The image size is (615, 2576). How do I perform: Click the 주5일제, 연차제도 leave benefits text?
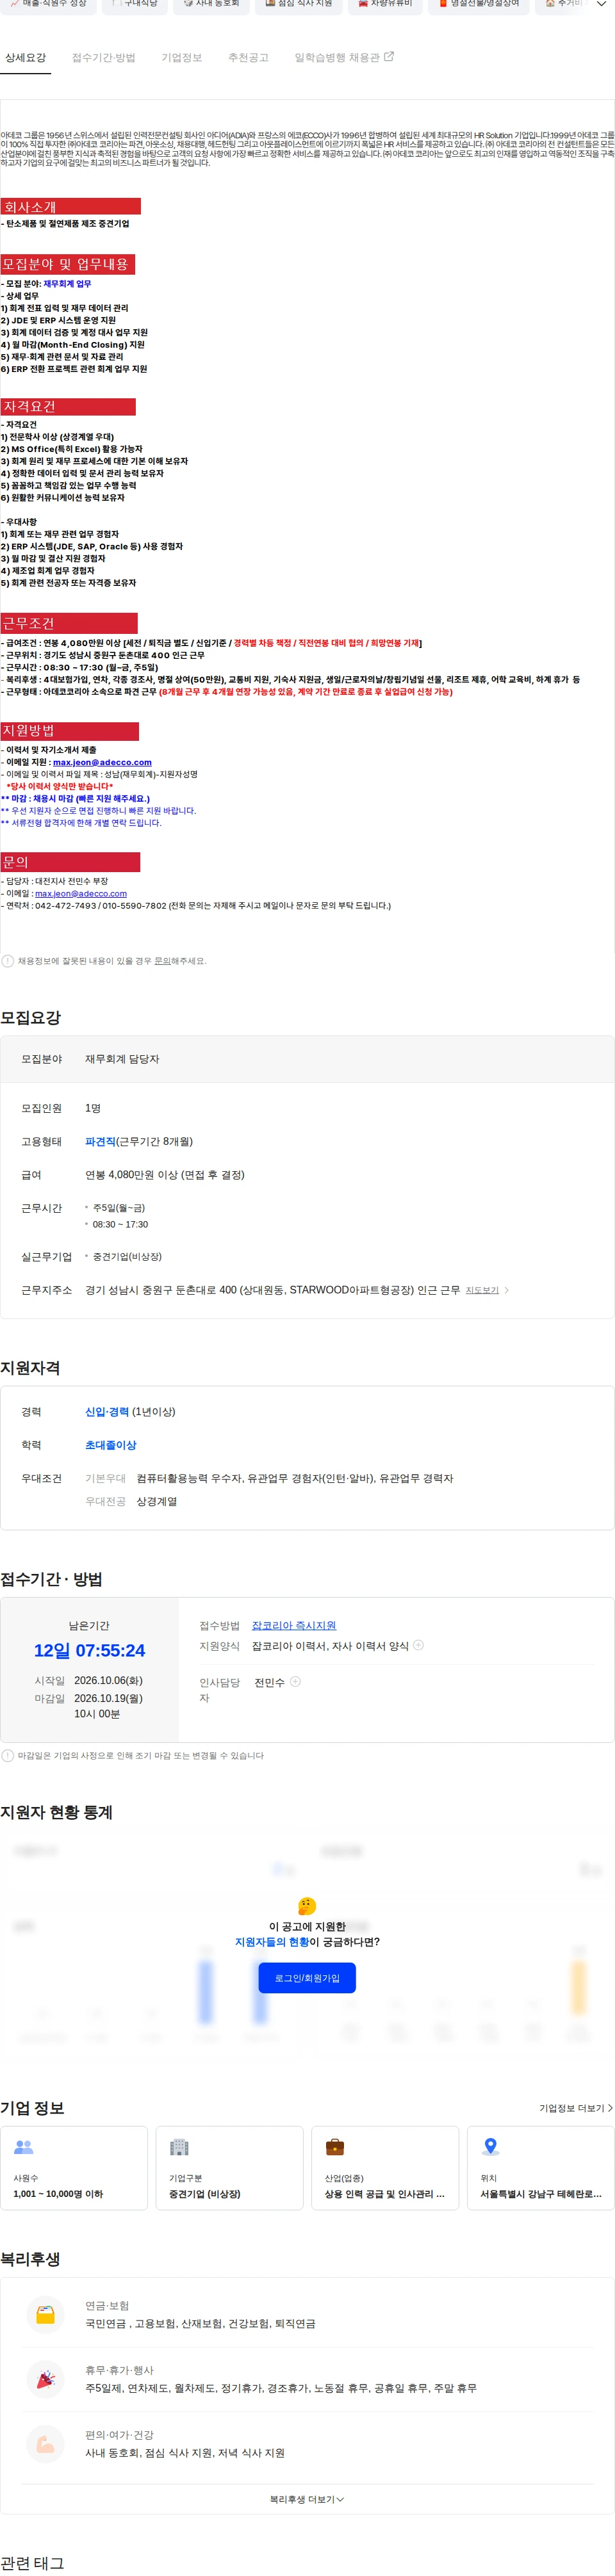click(281, 2389)
